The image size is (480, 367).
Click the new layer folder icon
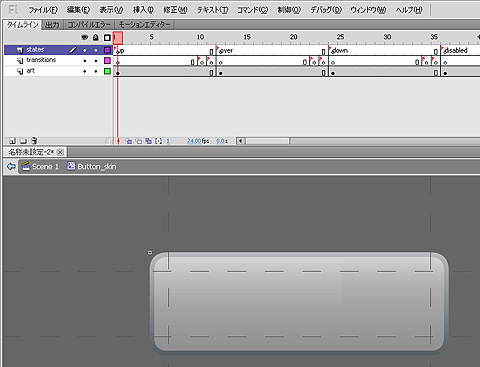tap(23, 141)
